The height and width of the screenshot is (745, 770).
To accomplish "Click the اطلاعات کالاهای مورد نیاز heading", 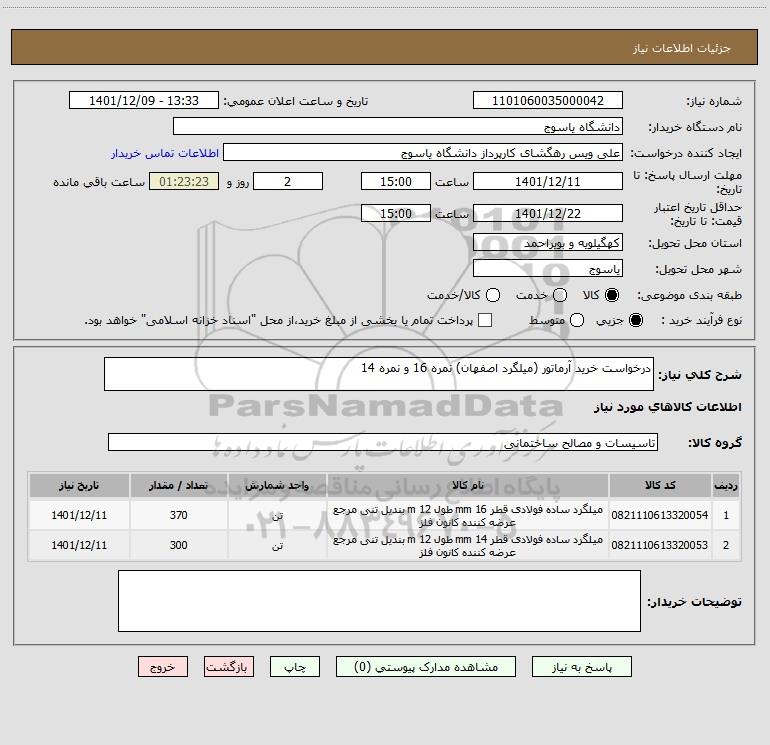I will click(x=668, y=407).
